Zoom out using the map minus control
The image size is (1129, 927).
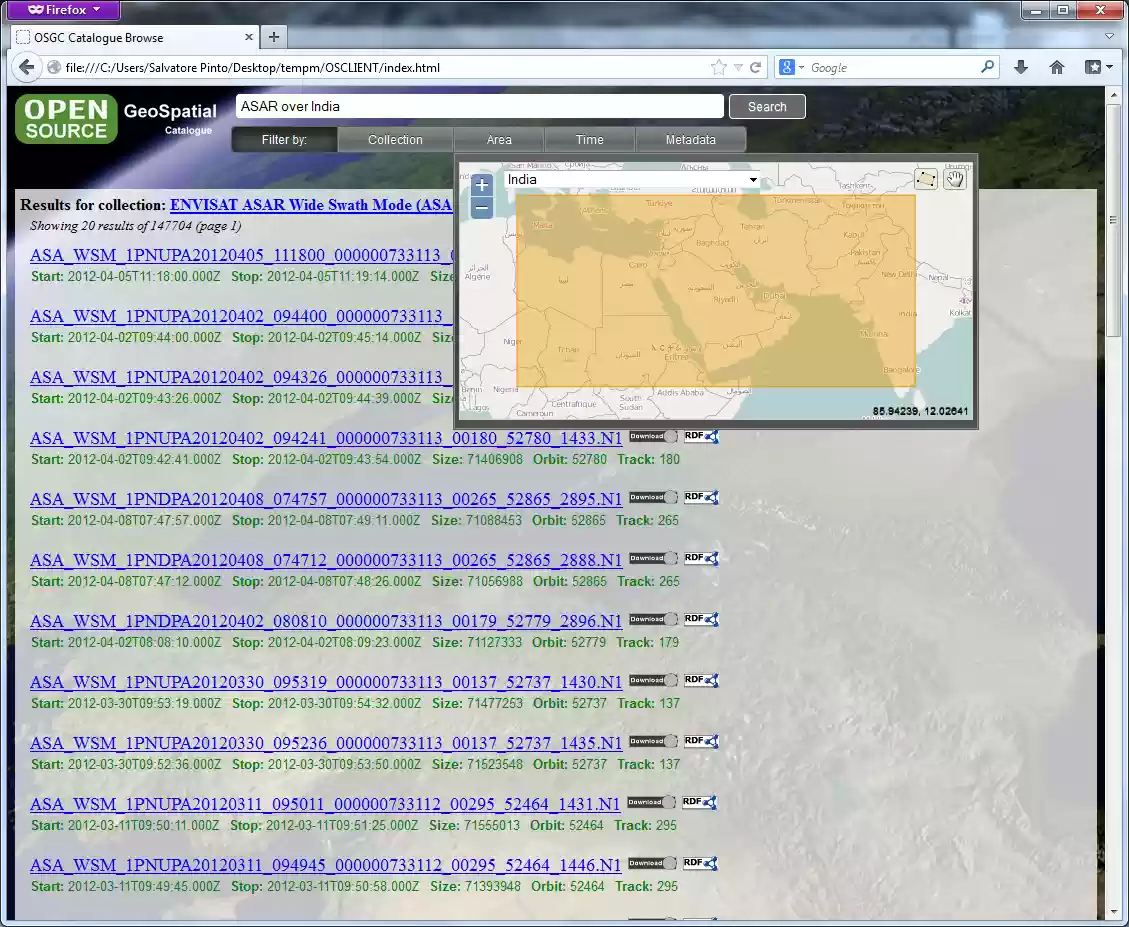point(481,207)
